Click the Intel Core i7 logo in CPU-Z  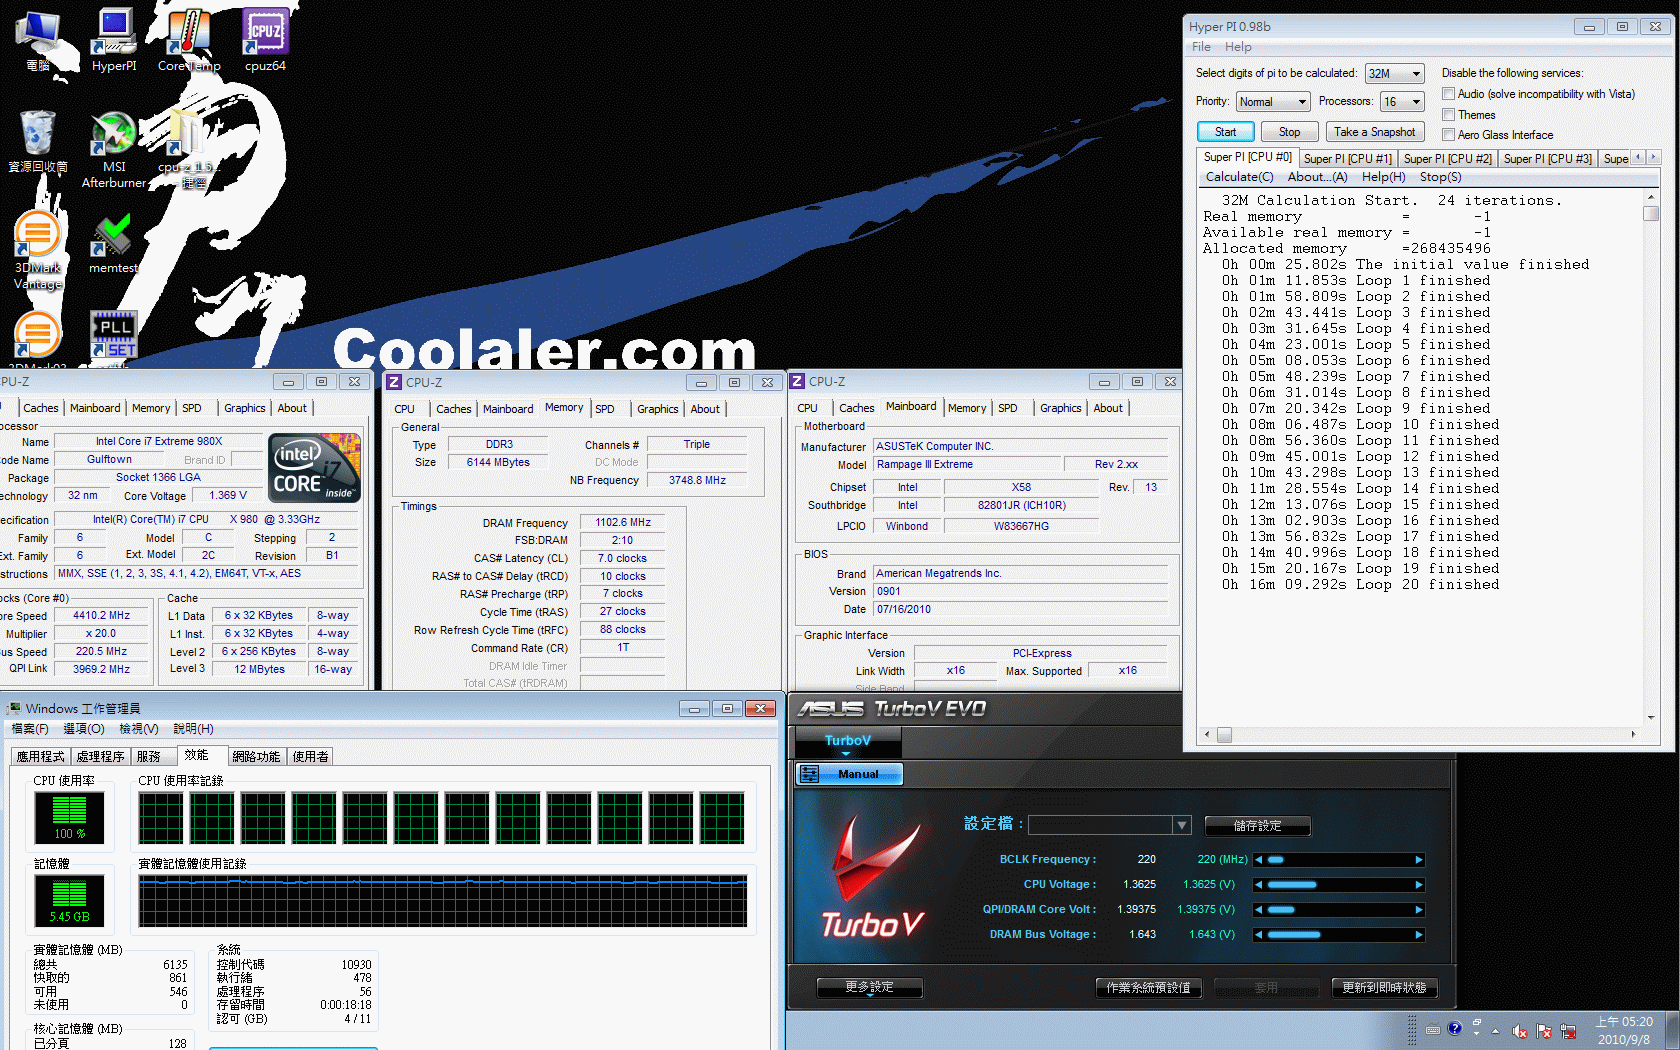coord(315,467)
